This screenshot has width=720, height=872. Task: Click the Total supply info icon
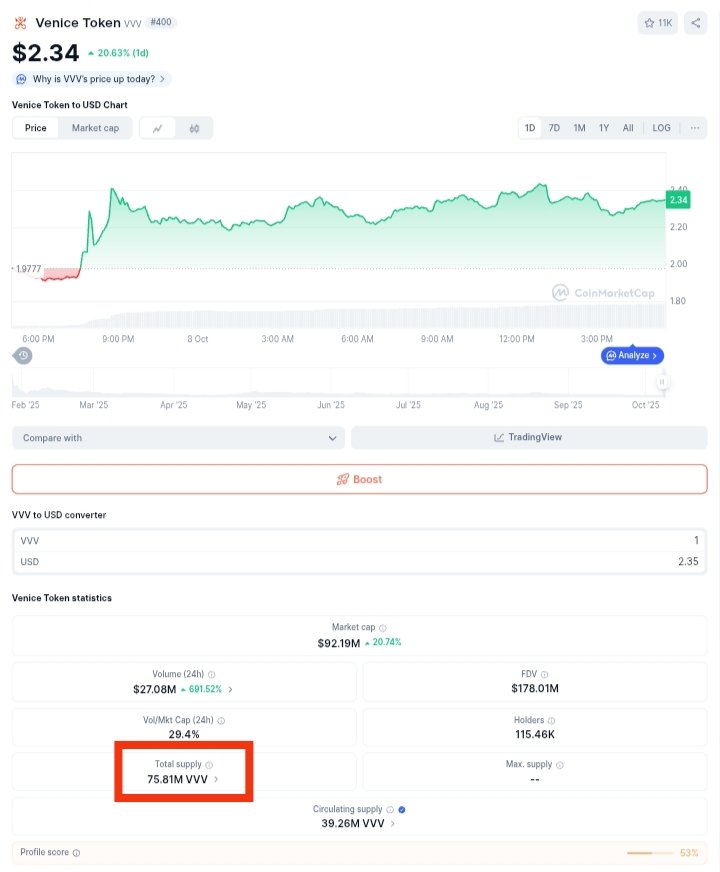209,765
